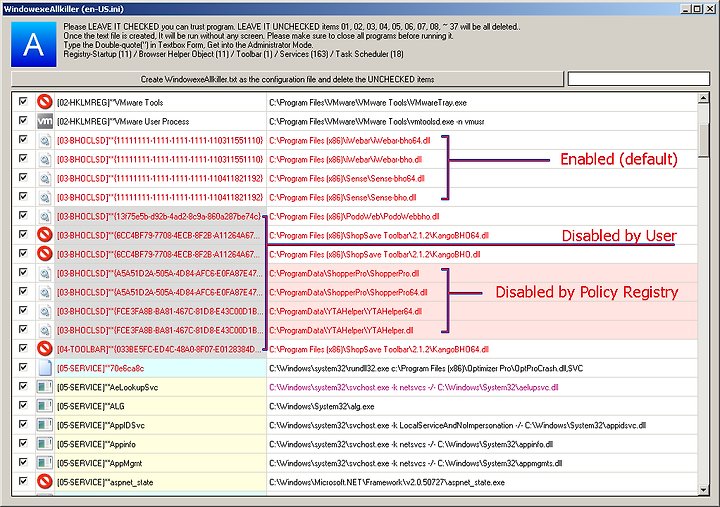
Task: Click the file icon of the iWebar-bho.dll row
Action: click(x=45, y=159)
